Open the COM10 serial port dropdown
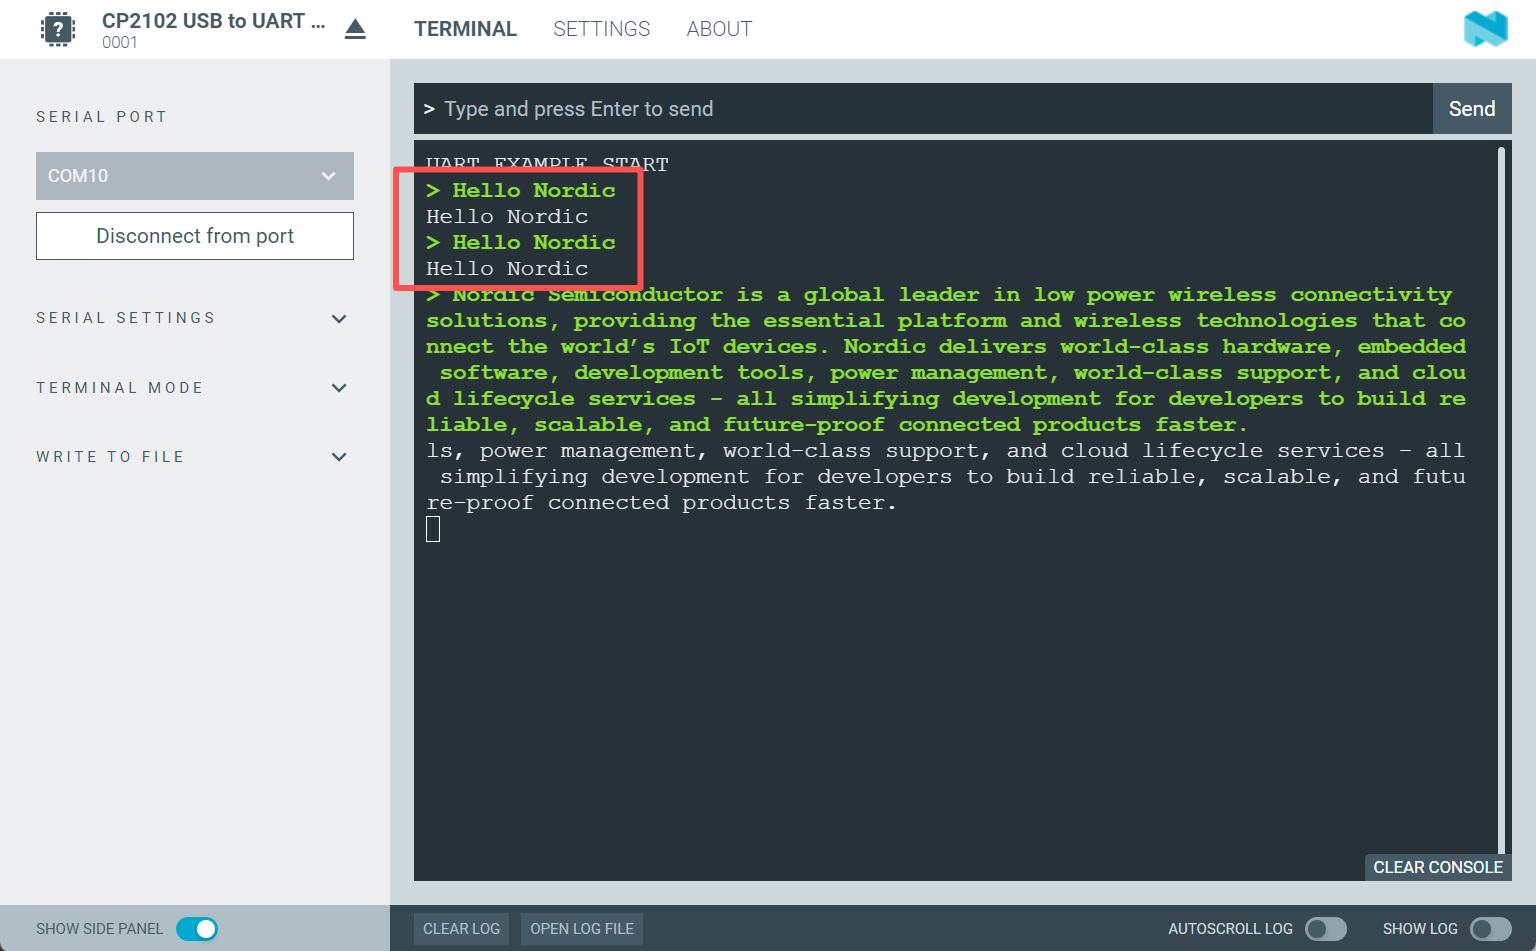The width and height of the screenshot is (1536, 951). tap(195, 176)
